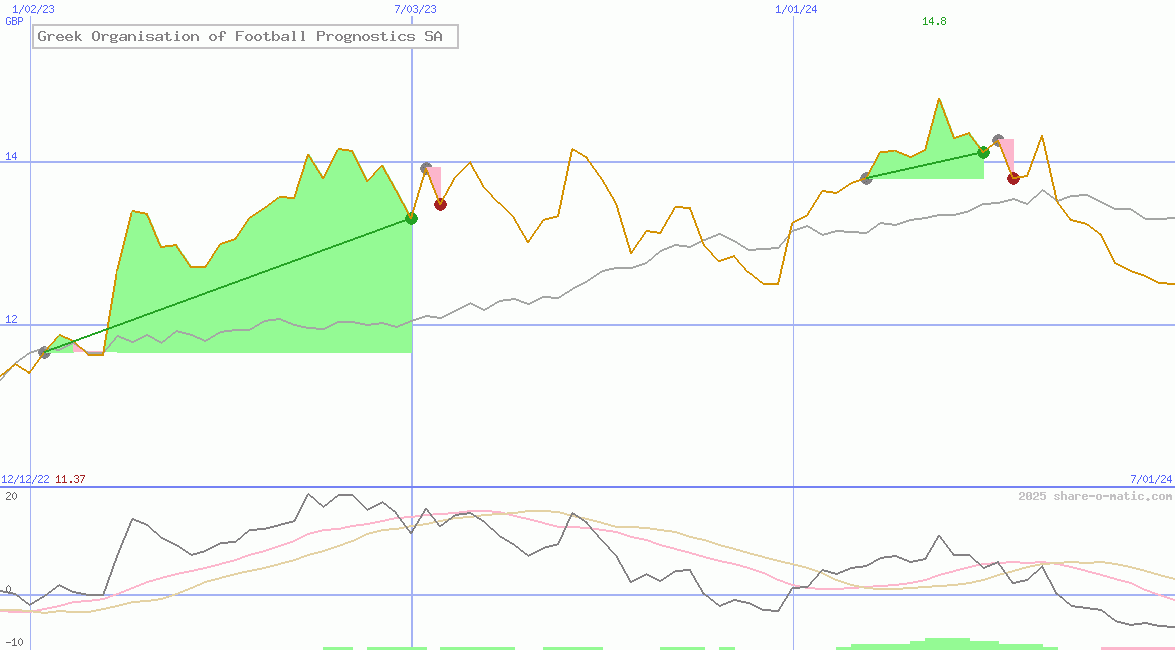This screenshot has height=650, width=1175.
Task: Select the red 11.37 low value label
Action: click(70, 479)
